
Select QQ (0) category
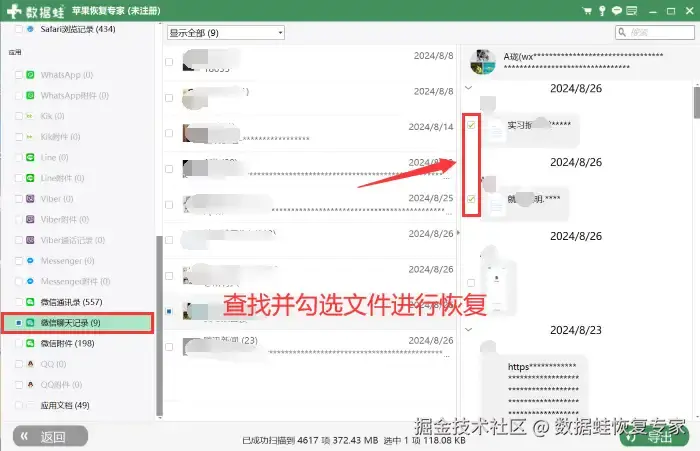point(54,364)
